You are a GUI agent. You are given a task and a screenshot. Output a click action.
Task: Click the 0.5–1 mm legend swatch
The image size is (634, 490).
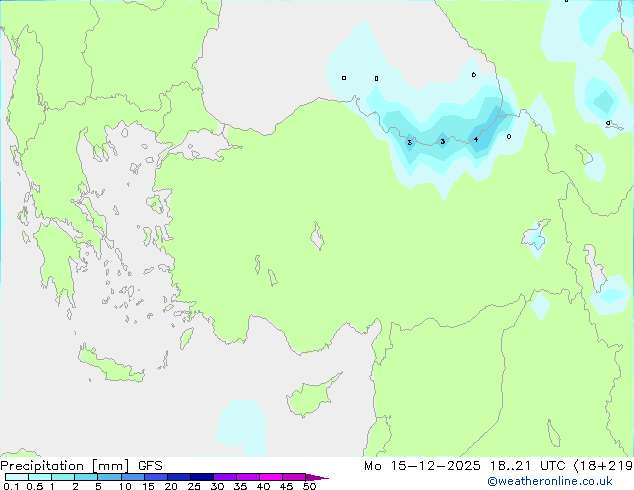tap(40, 477)
